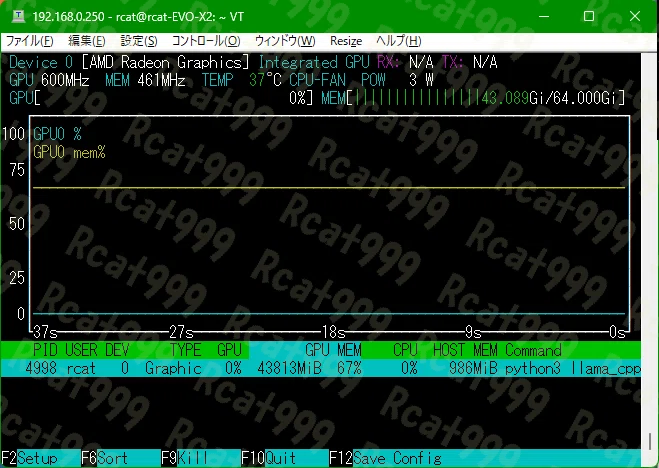659x468 pixels.
Task: Click the TYPE column header
Action: tap(185, 350)
